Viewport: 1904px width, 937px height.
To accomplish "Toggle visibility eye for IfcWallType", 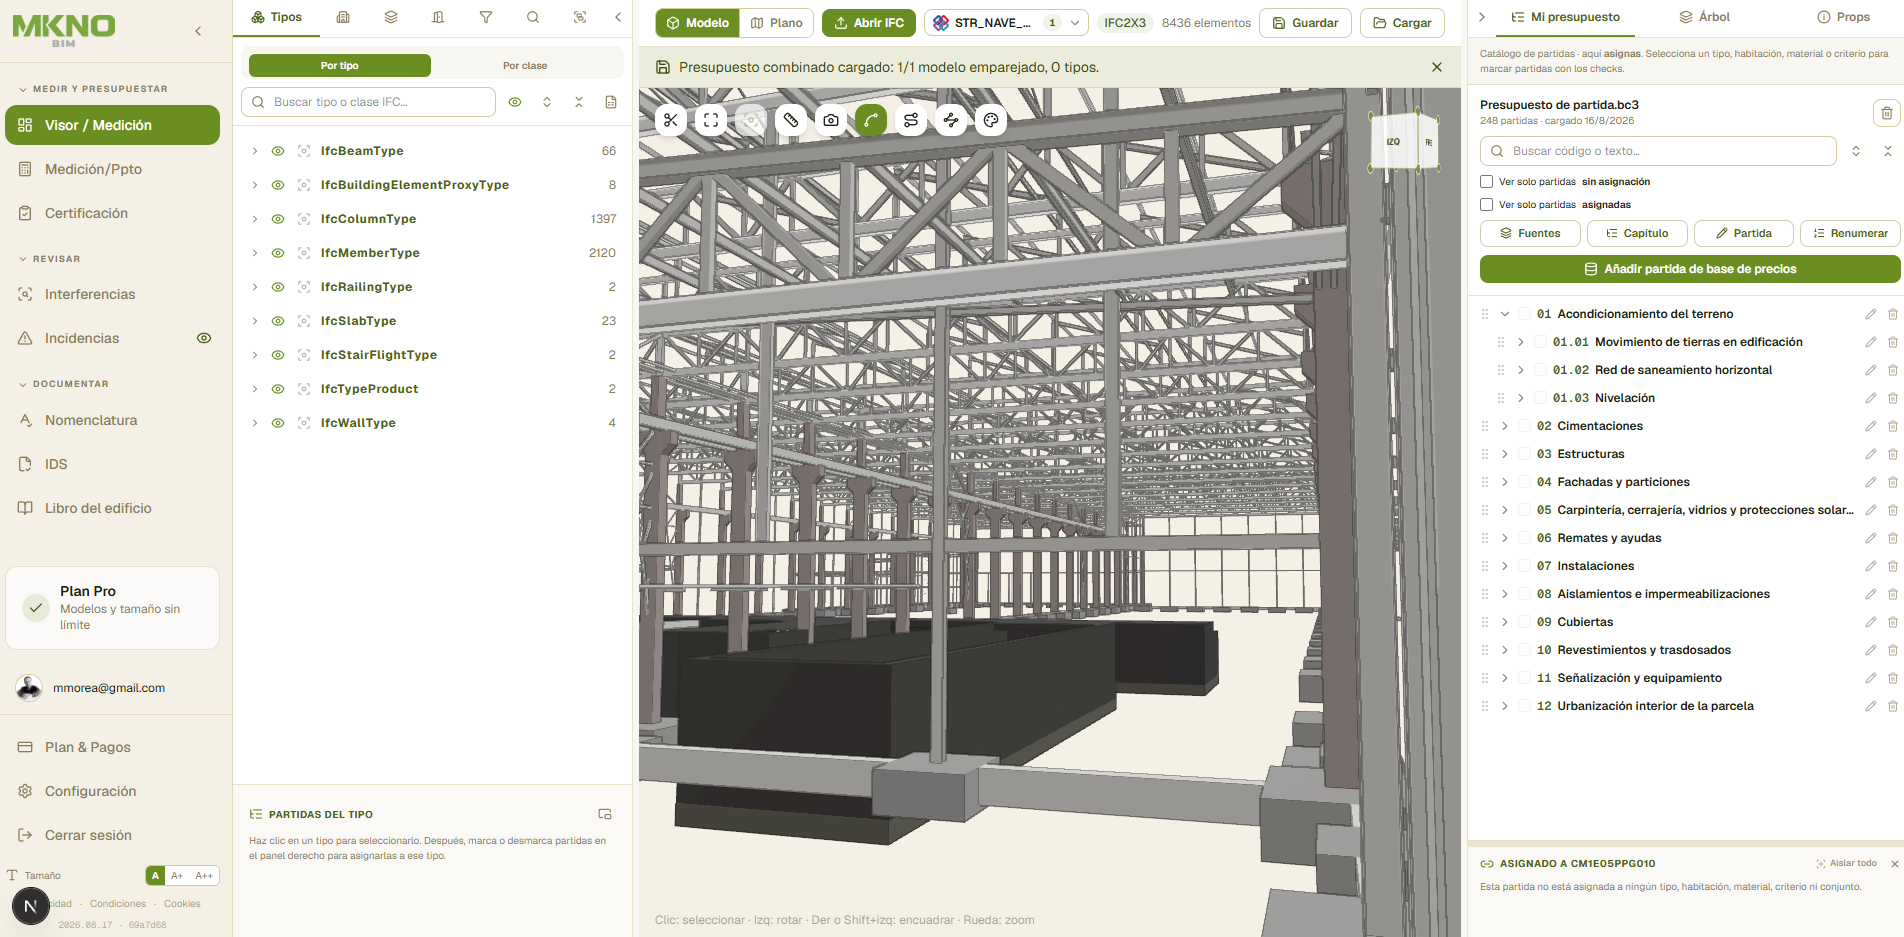I will pos(278,423).
